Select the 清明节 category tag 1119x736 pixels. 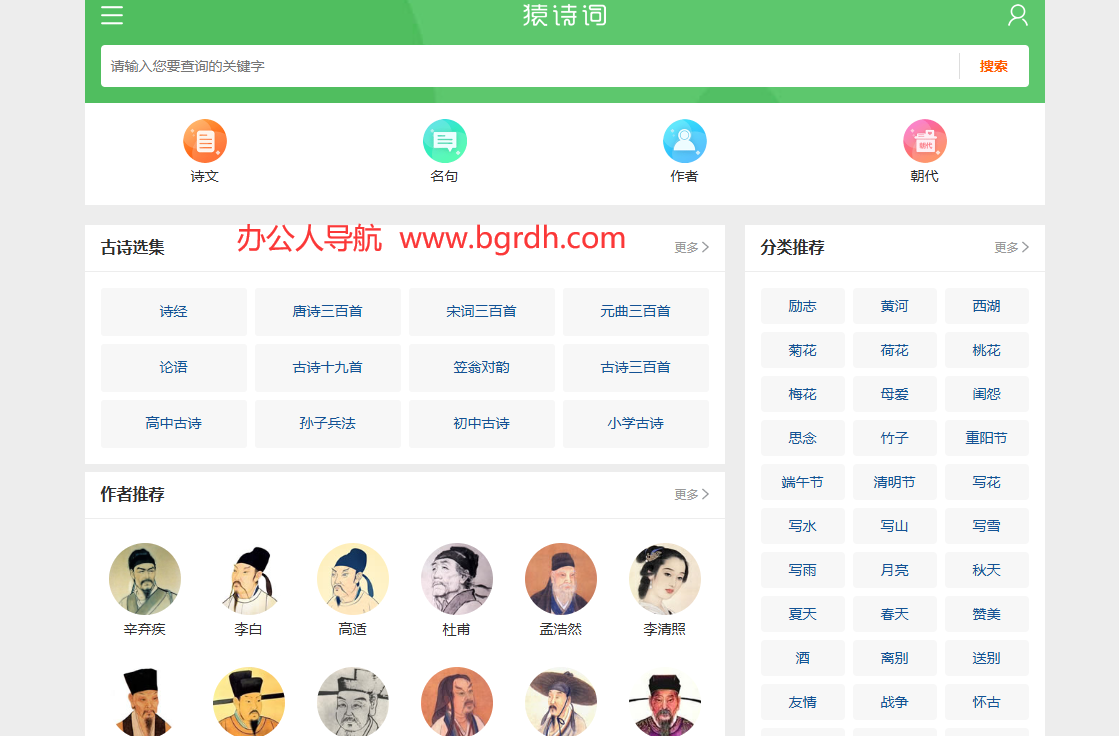click(x=895, y=482)
